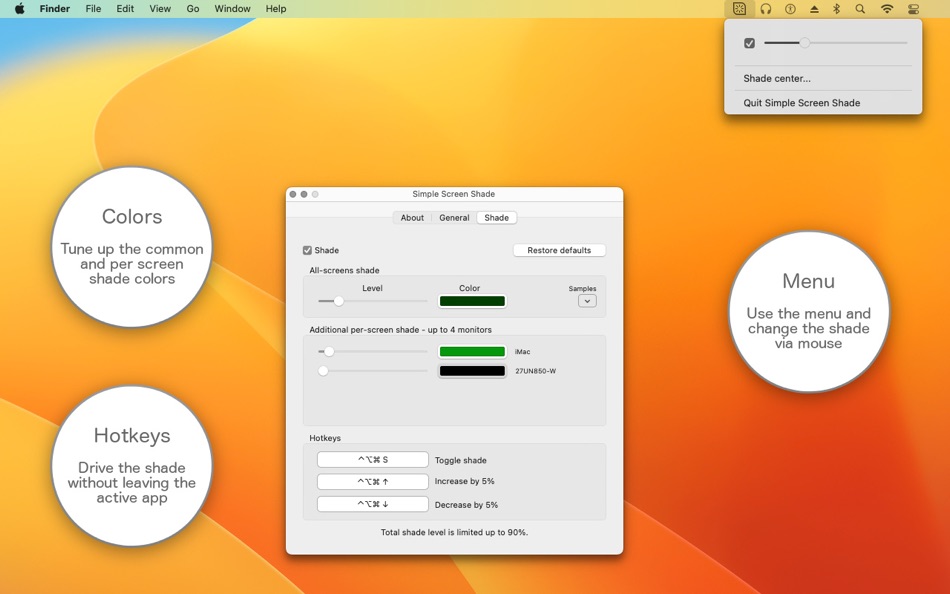This screenshot has height=594, width=950.
Task: Open the Go menu
Action: coord(193,8)
